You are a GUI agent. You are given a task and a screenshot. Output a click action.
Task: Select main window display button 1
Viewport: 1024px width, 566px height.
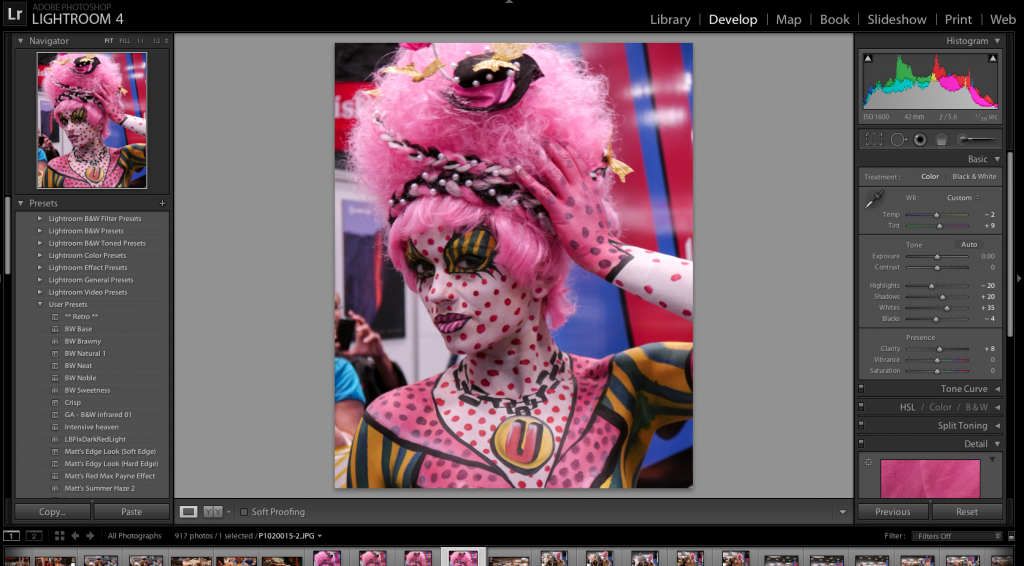click(x=11, y=536)
